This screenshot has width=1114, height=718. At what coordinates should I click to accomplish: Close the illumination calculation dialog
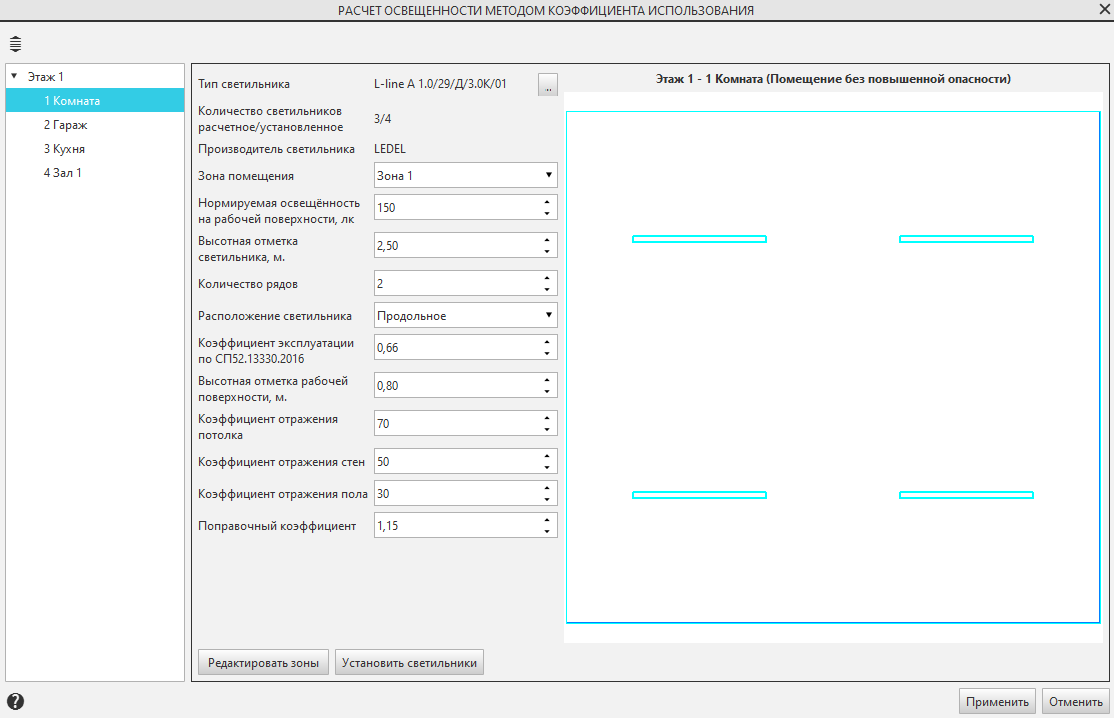[x=1103, y=10]
